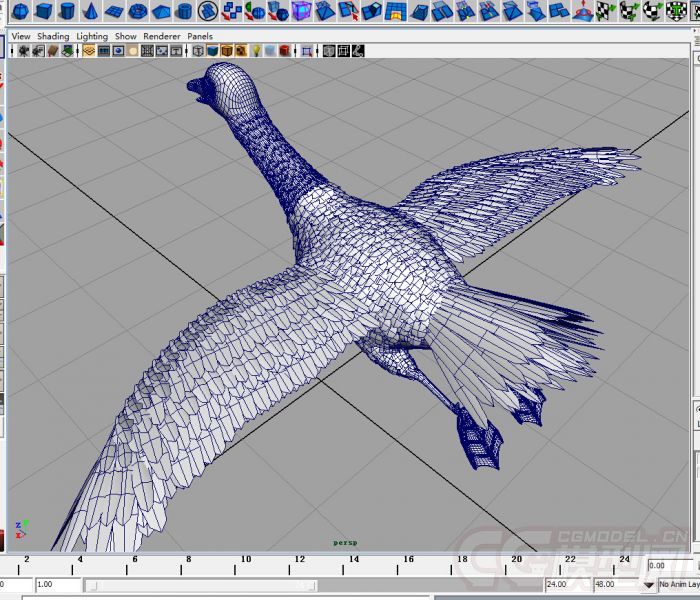This screenshot has width=700, height=600.
Task: Open the Shading panel menu
Action: [x=53, y=36]
